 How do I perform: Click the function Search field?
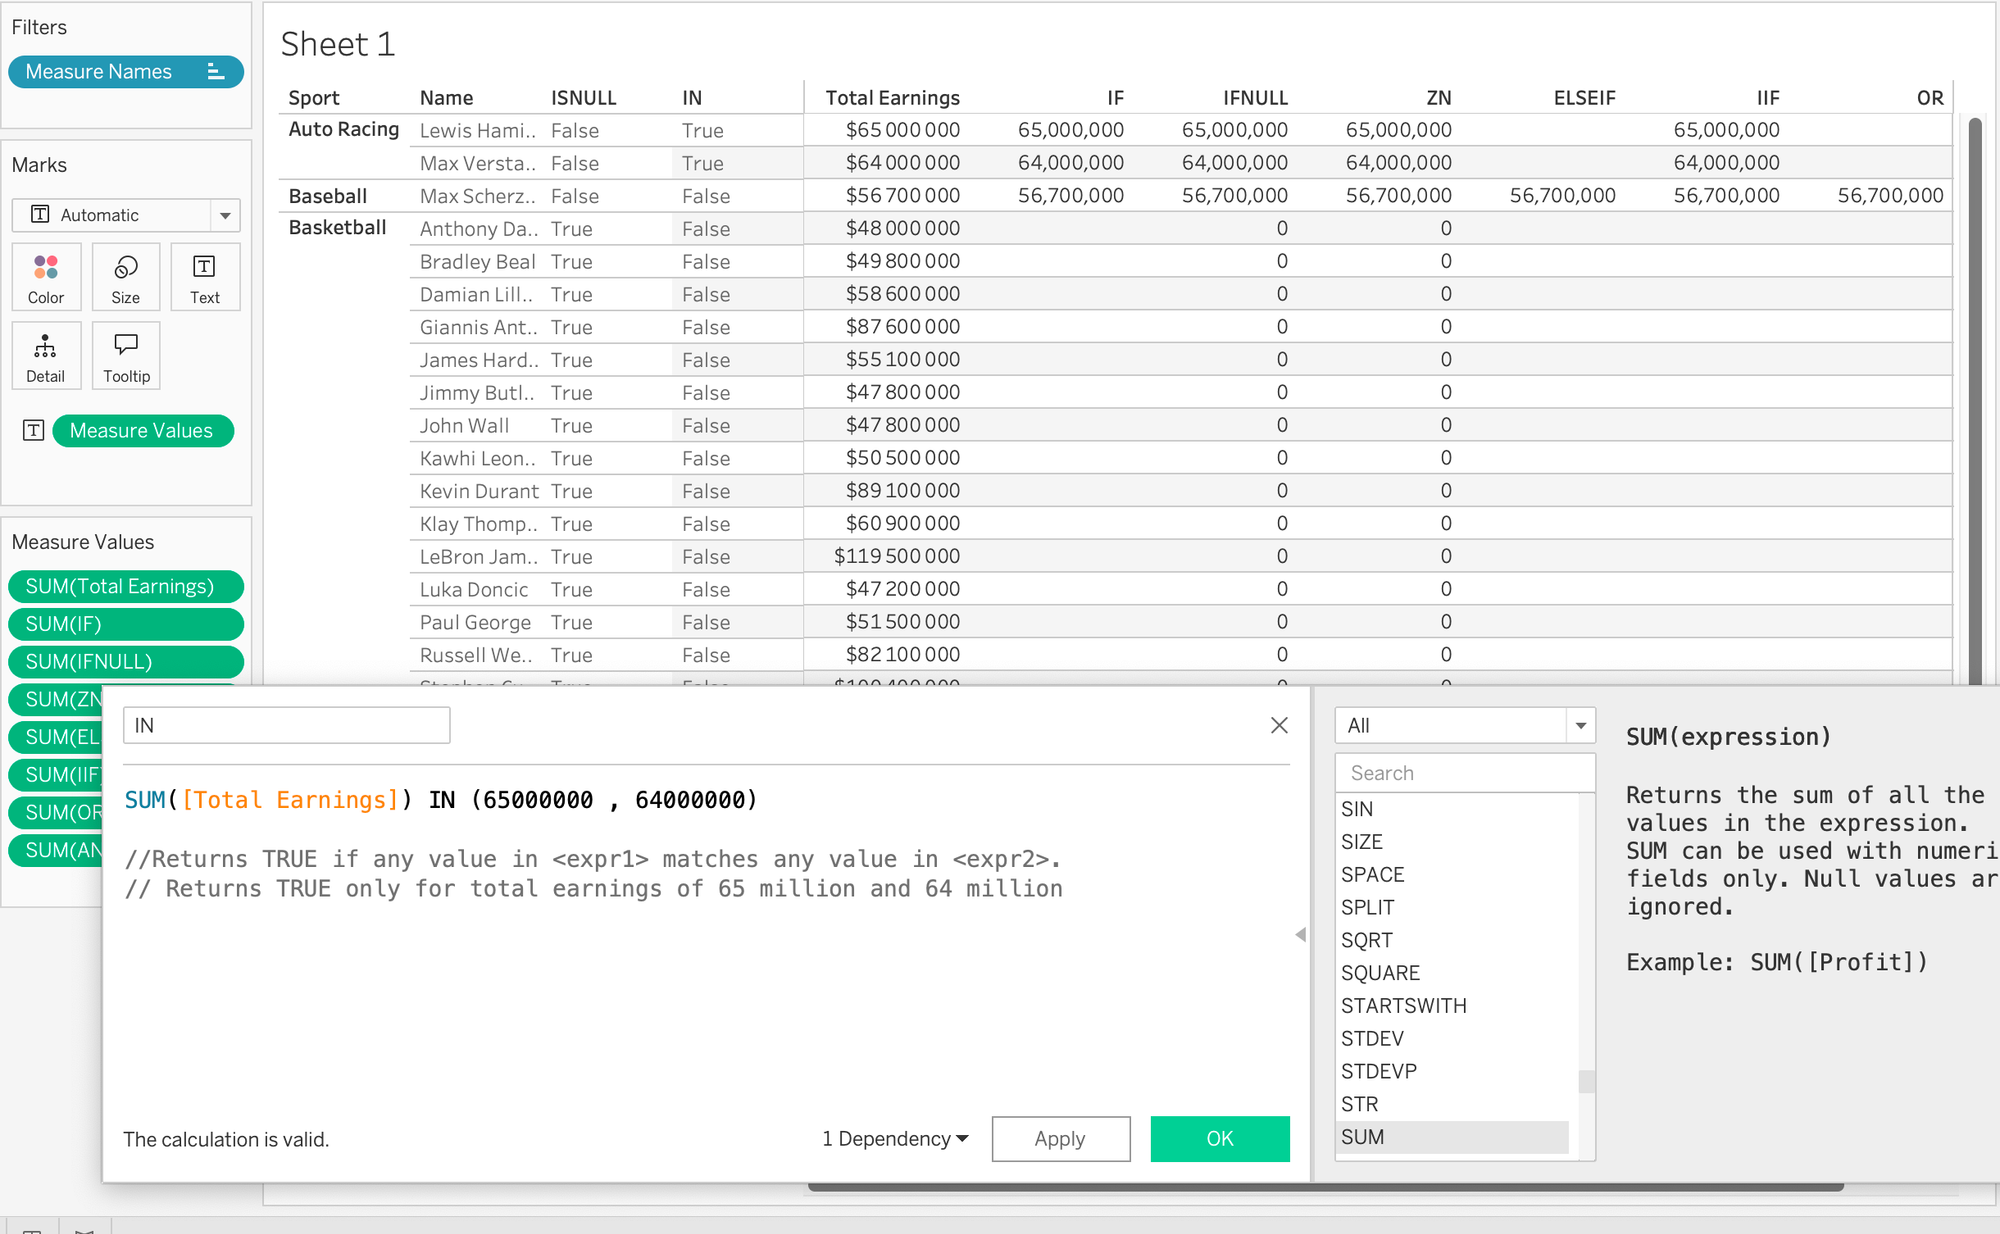click(1464, 773)
